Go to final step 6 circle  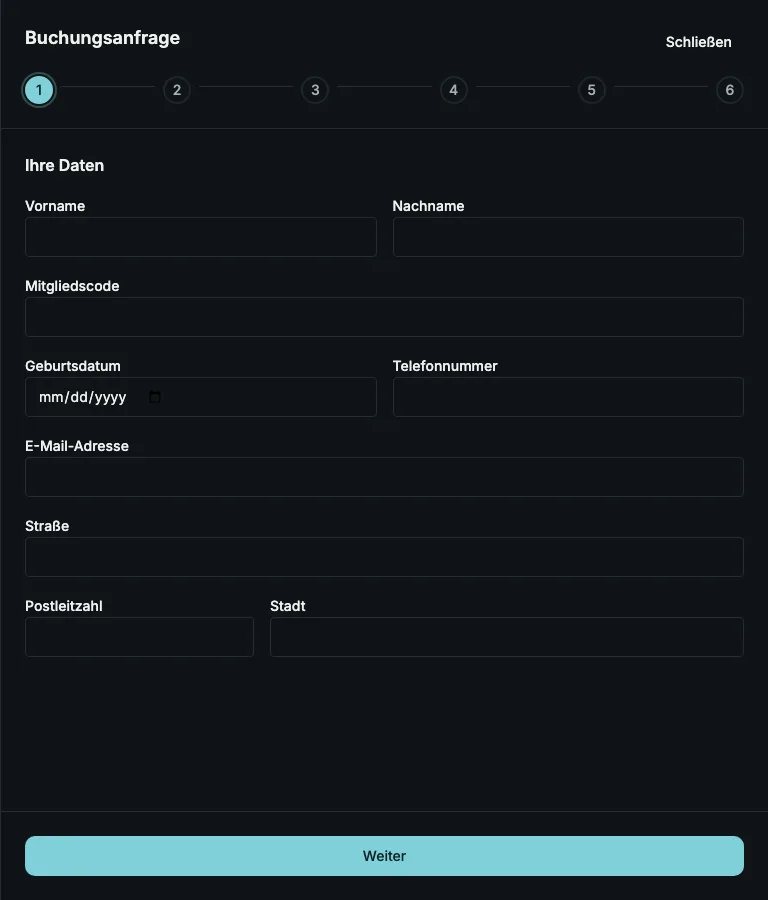pos(730,90)
